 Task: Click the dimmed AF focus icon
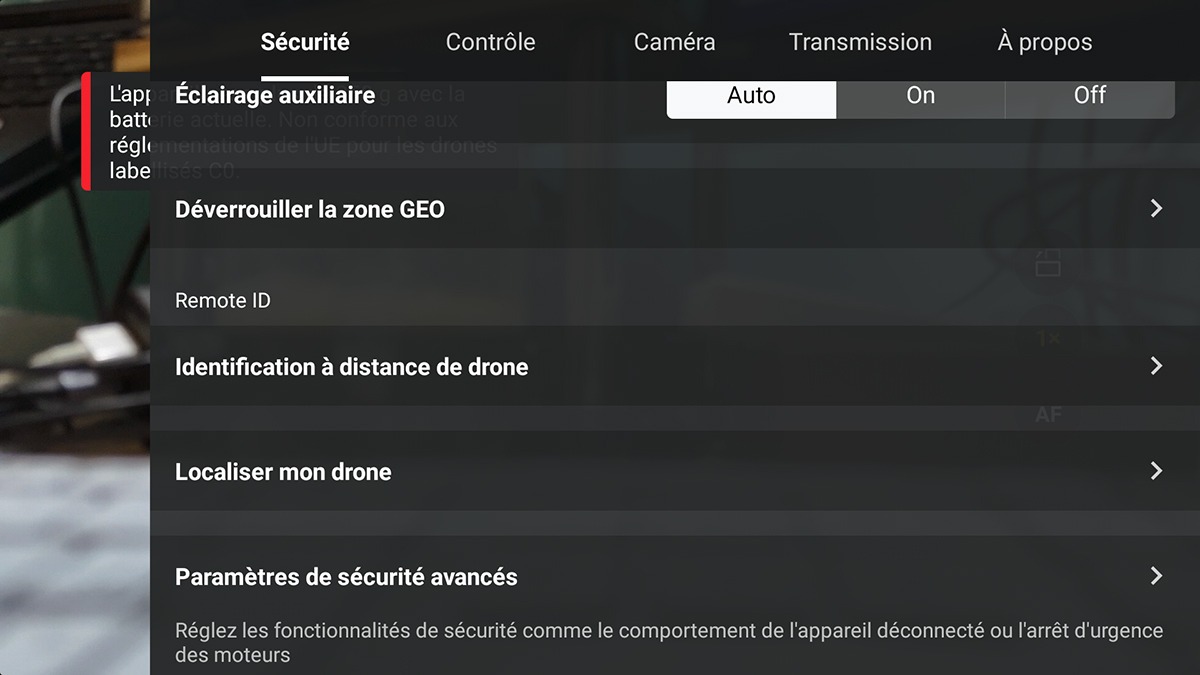click(x=1048, y=414)
